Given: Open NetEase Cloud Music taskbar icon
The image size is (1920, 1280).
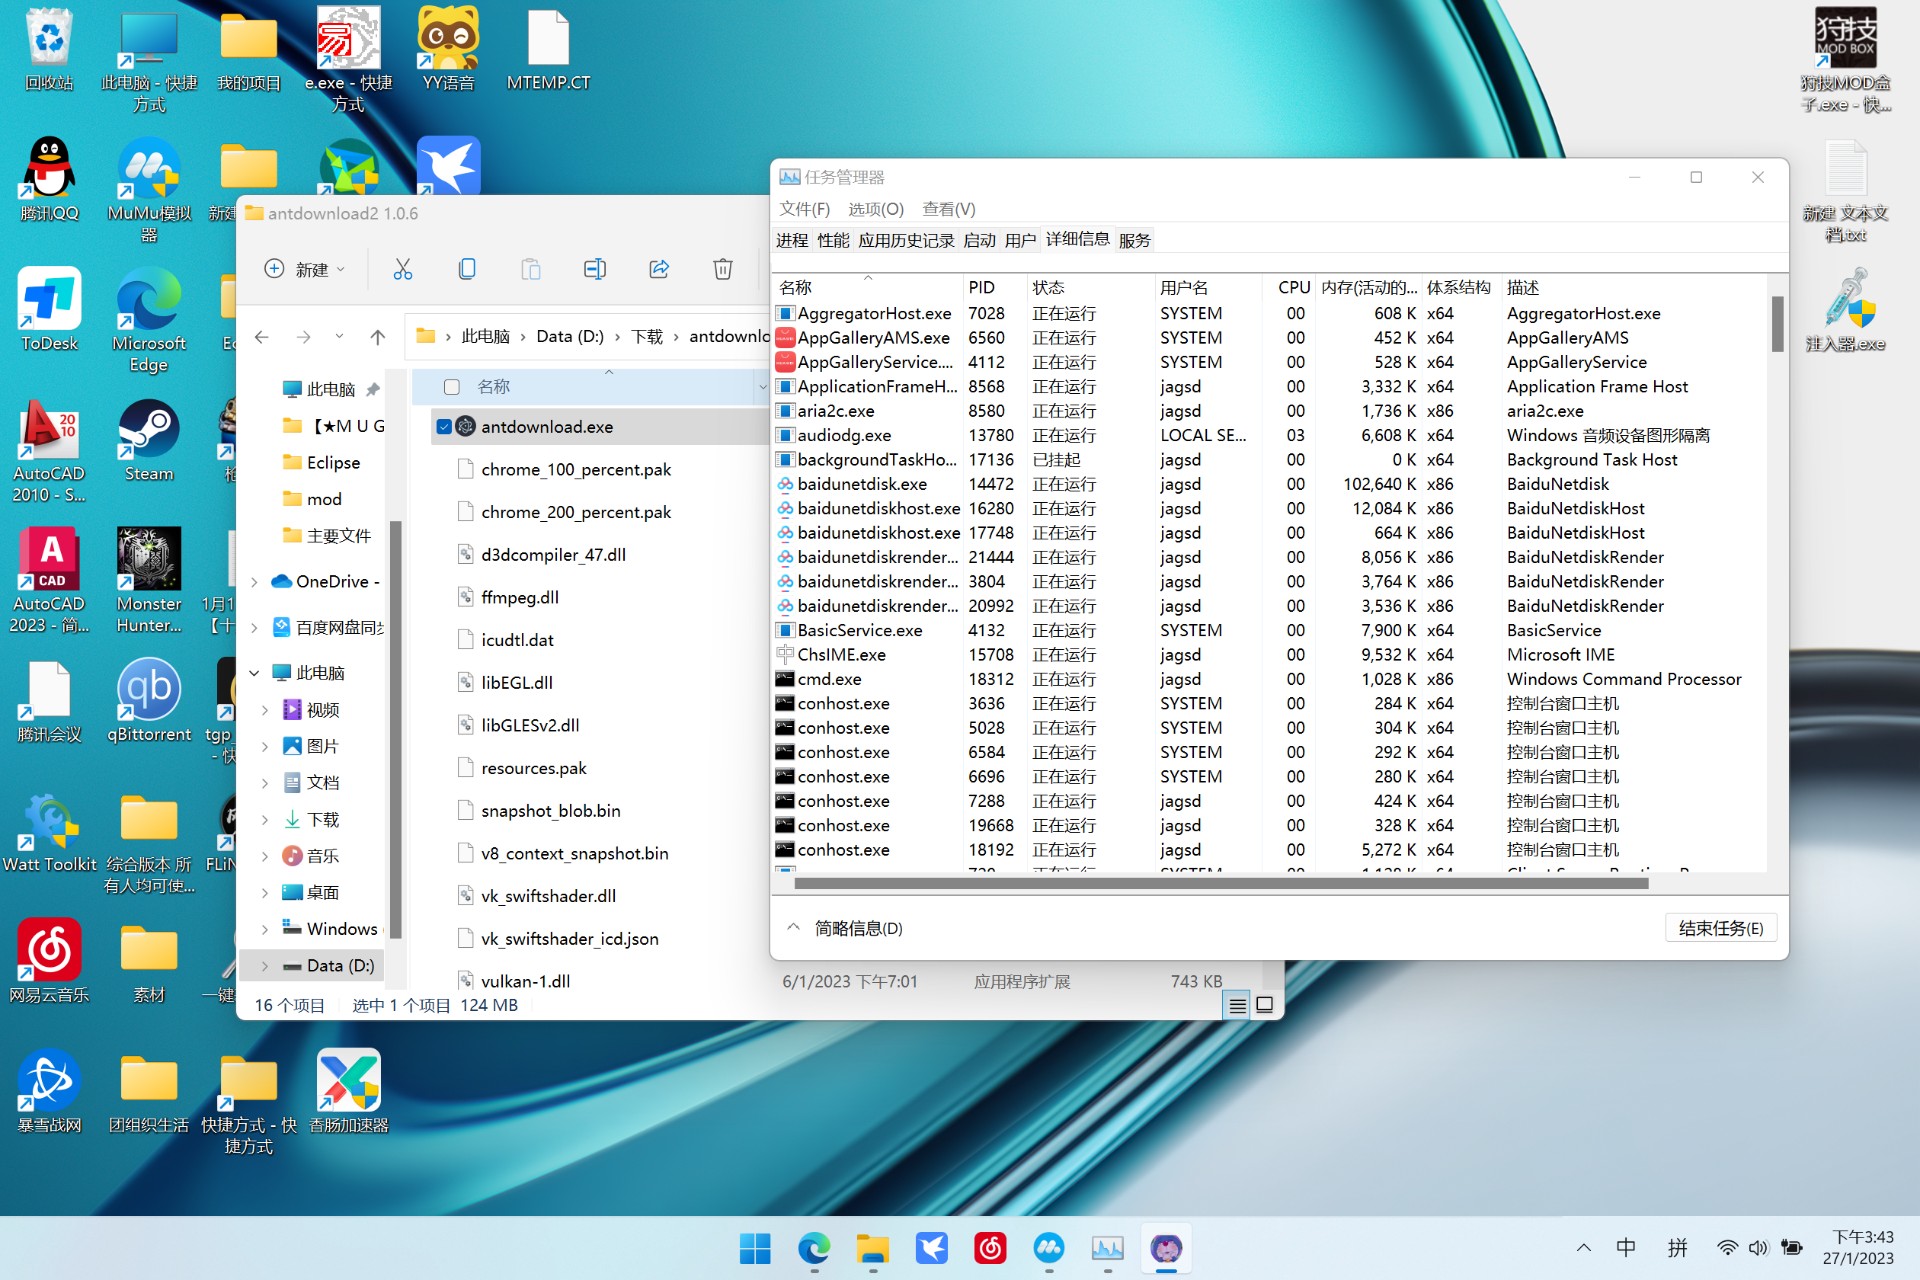Looking at the screenshot, I should (x=990, y=1248).
